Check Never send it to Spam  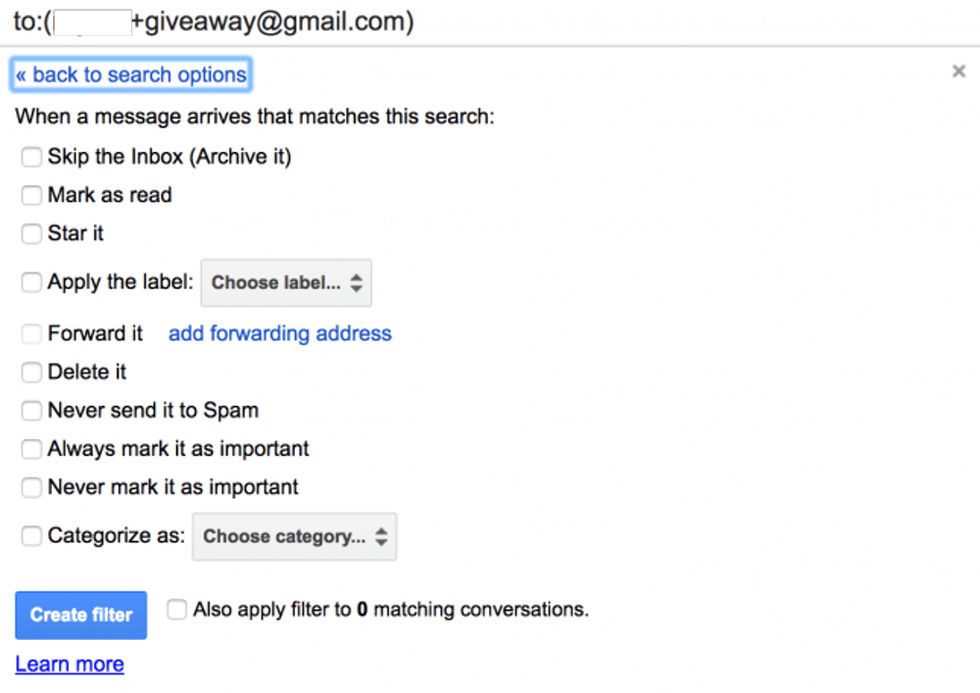[32, 411]
